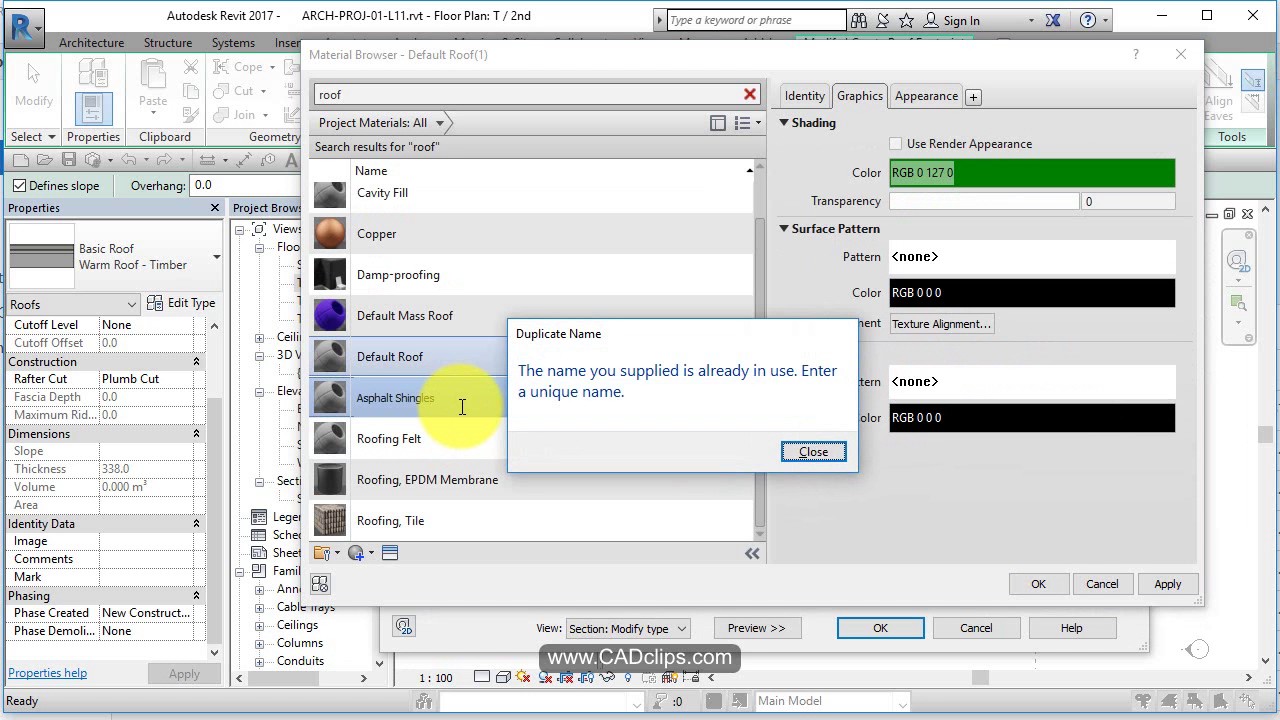Viewport: 1280px width, 720px height.
Task: Open the asset browser icon
Action: [390, 553]
